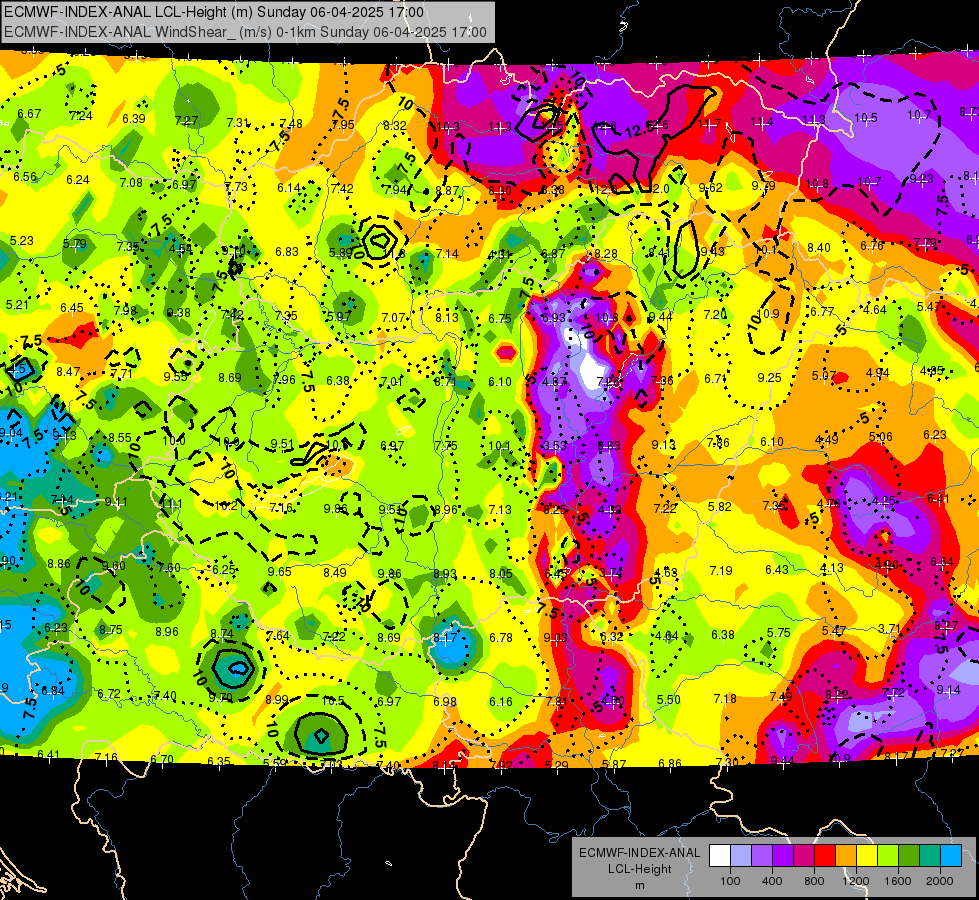The height and width of the screenshot is (900, 979).
Task: Click ECMWF-INDEX-ANAL label in the legend box
Action: pyautogui.click(x=639, y=853)
